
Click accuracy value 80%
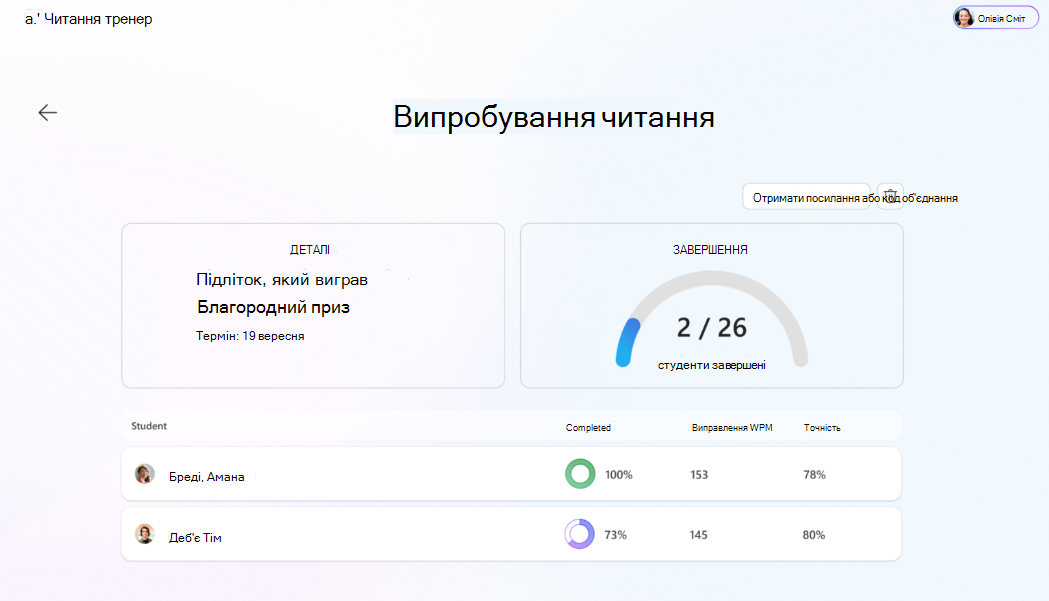(x=814, y=535)
